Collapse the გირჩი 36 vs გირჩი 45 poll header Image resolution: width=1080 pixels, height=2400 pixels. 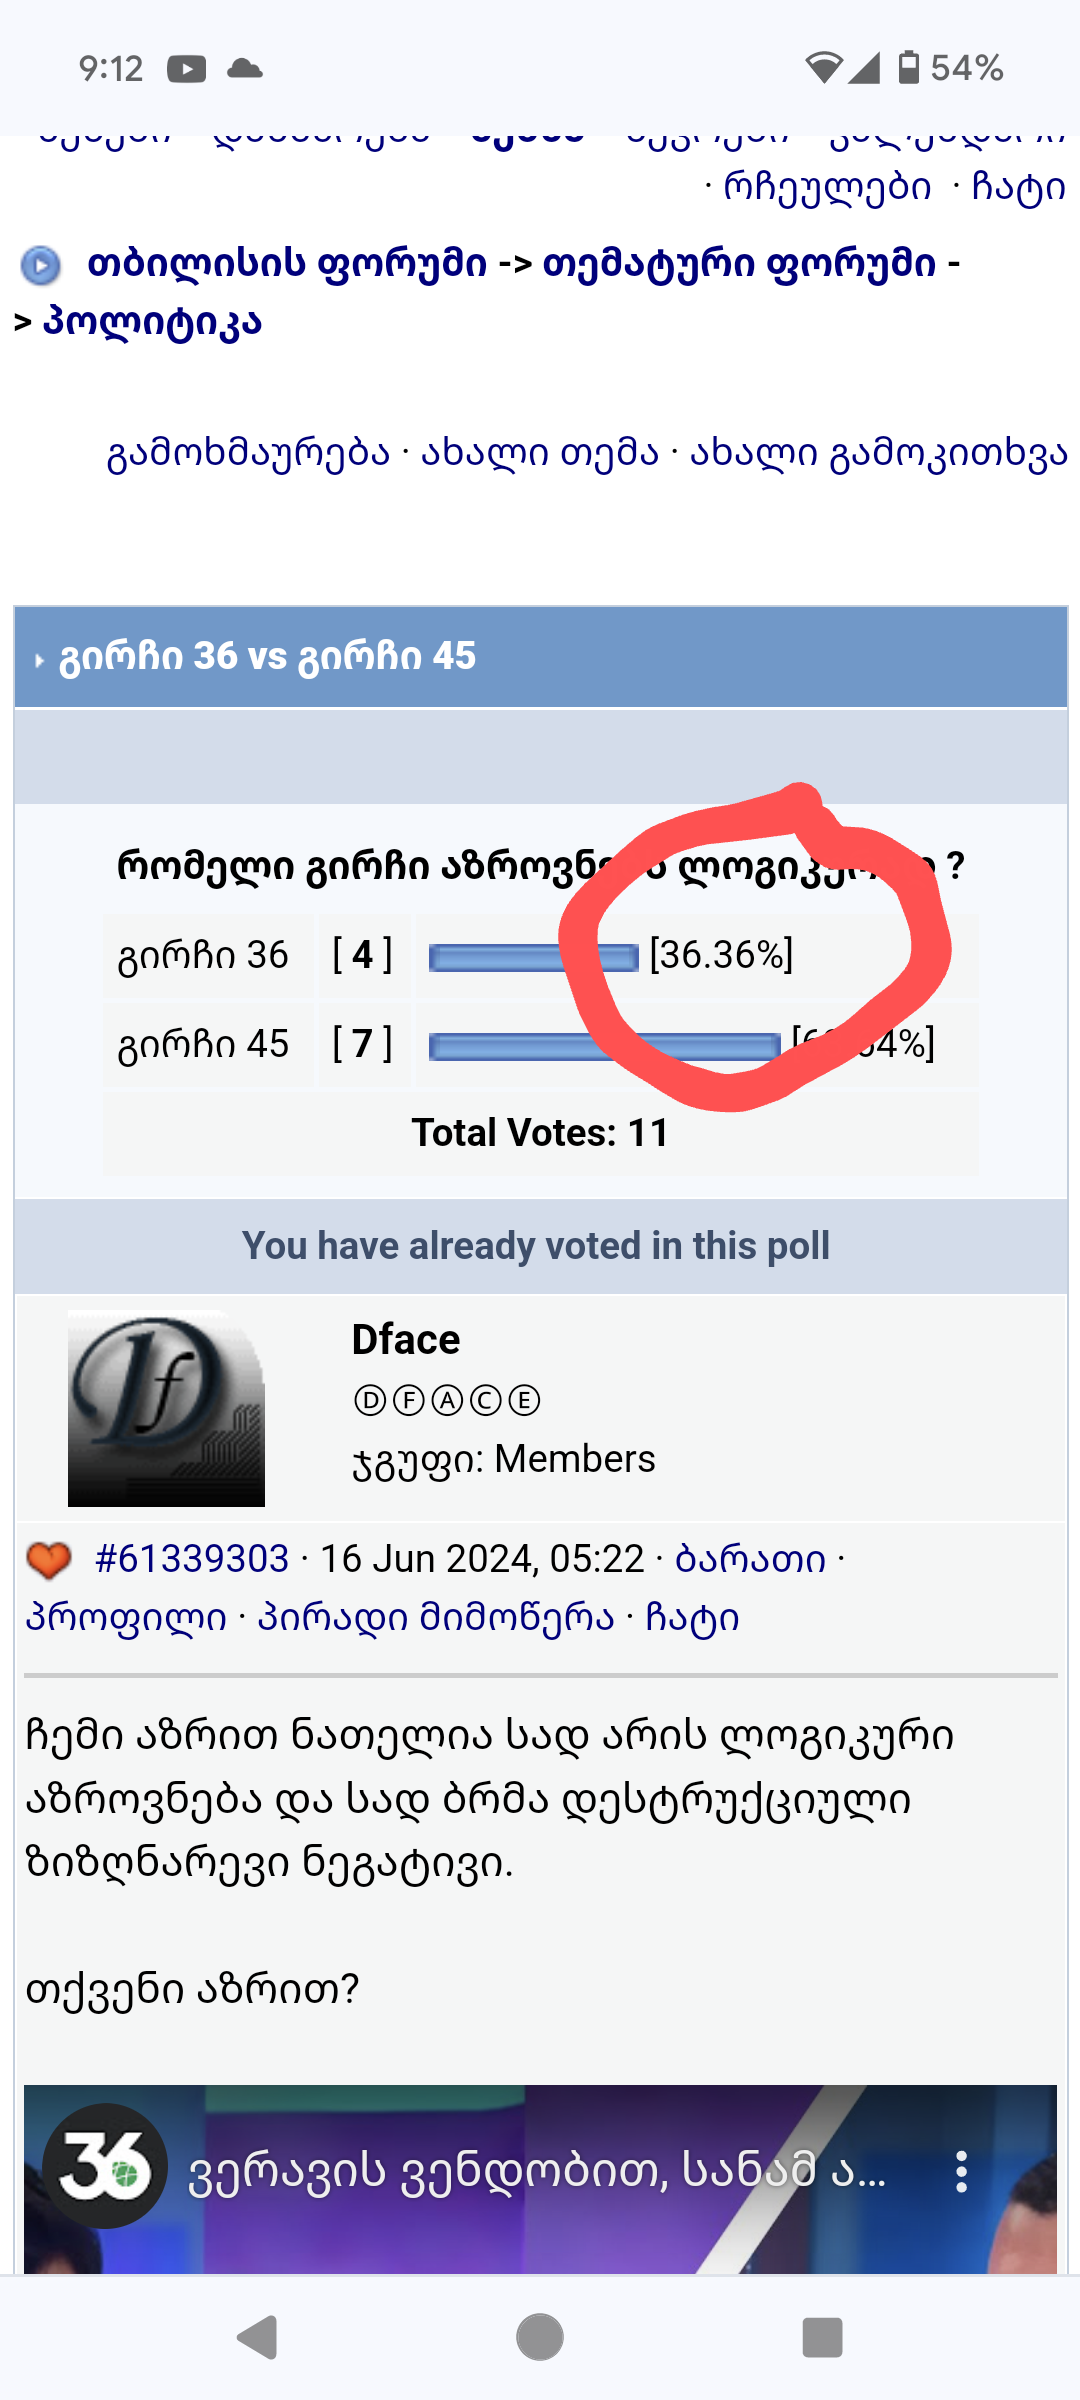tap(40, 660)
